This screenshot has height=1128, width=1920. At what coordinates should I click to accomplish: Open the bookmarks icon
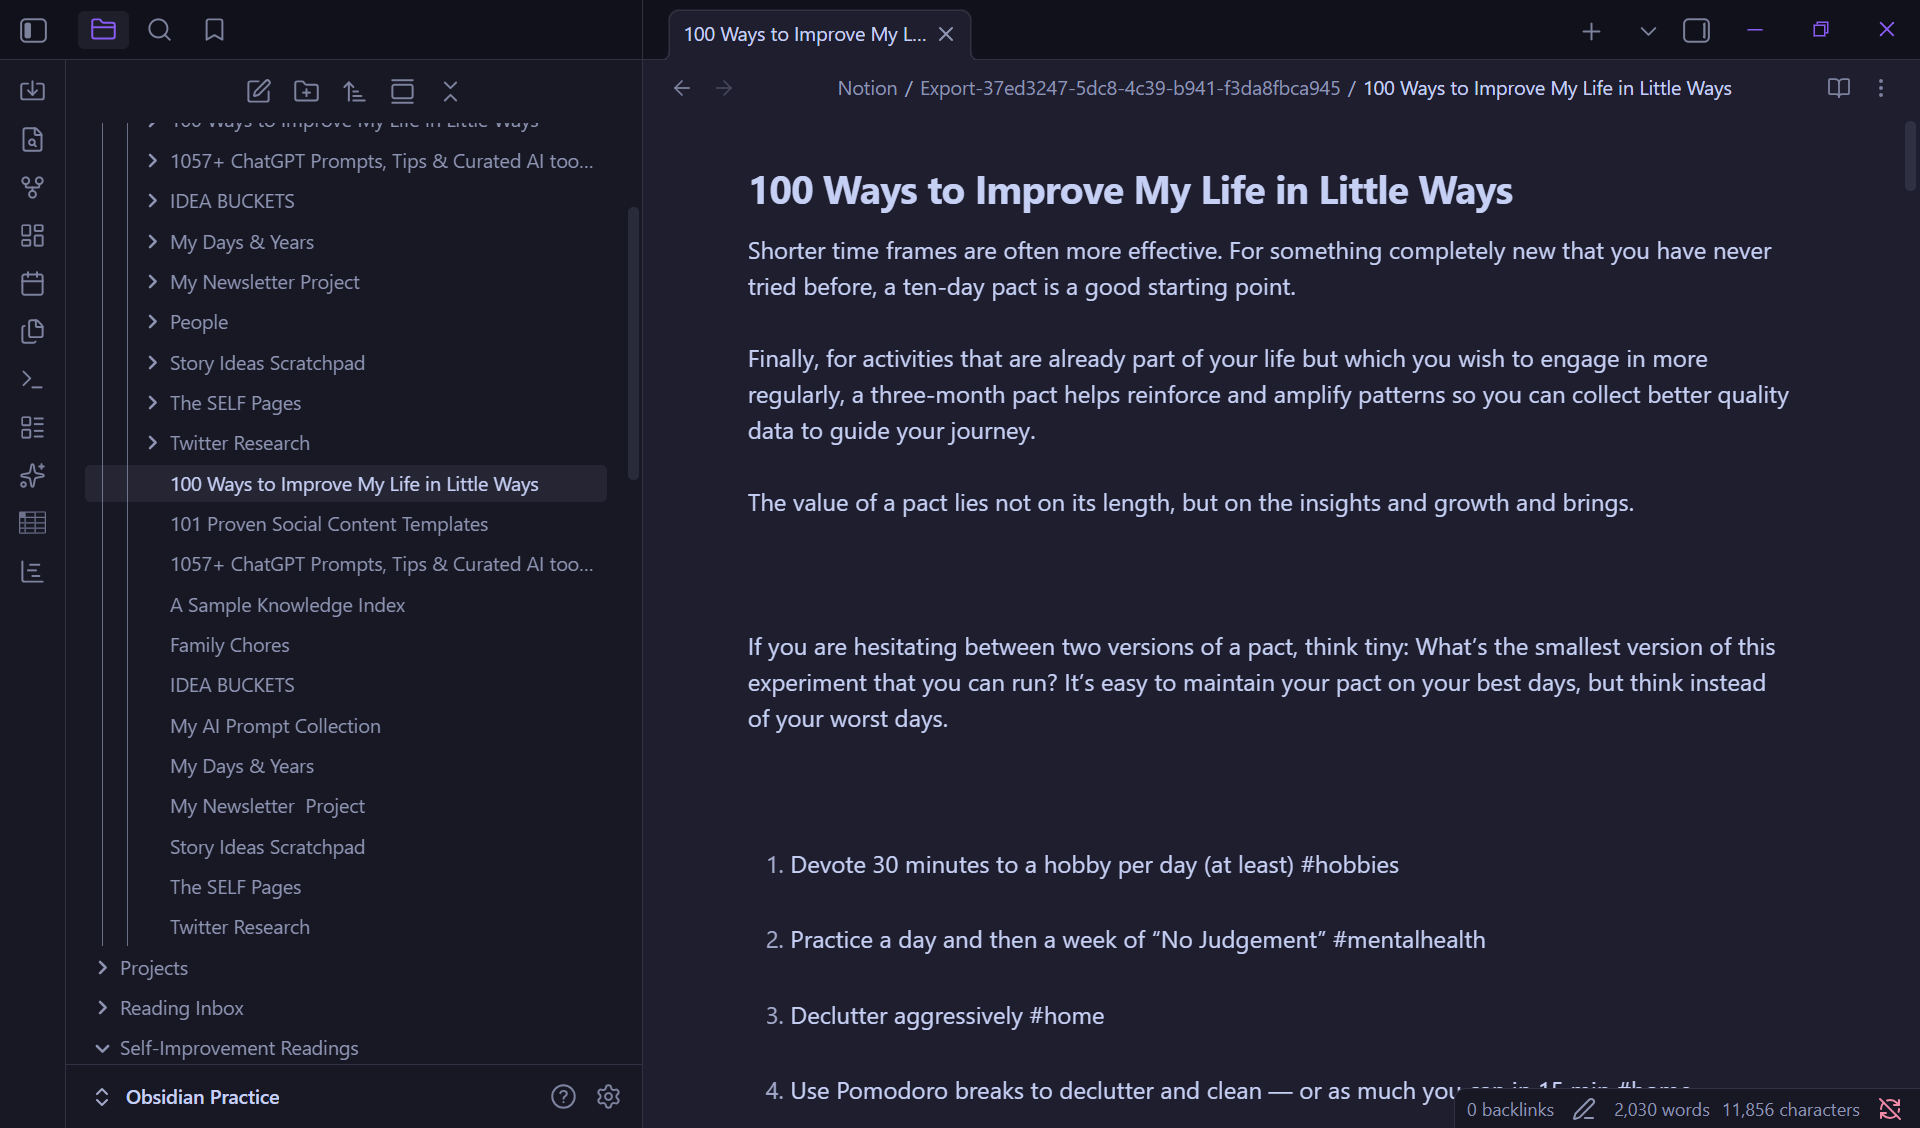click(214, 30)
